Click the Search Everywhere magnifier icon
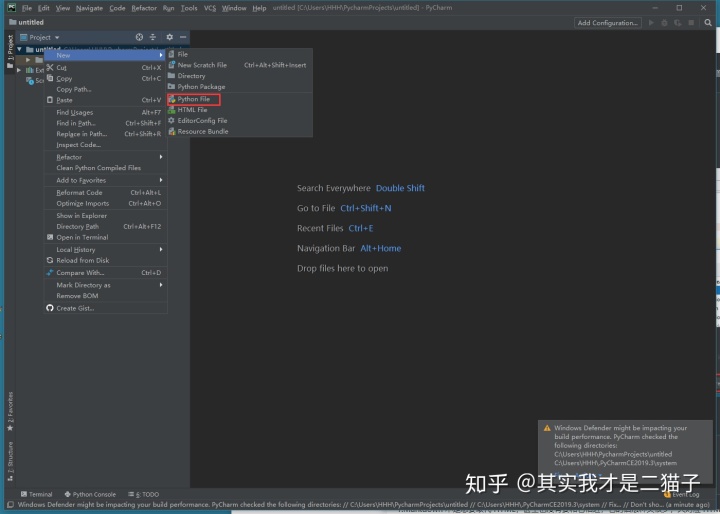 708,23
